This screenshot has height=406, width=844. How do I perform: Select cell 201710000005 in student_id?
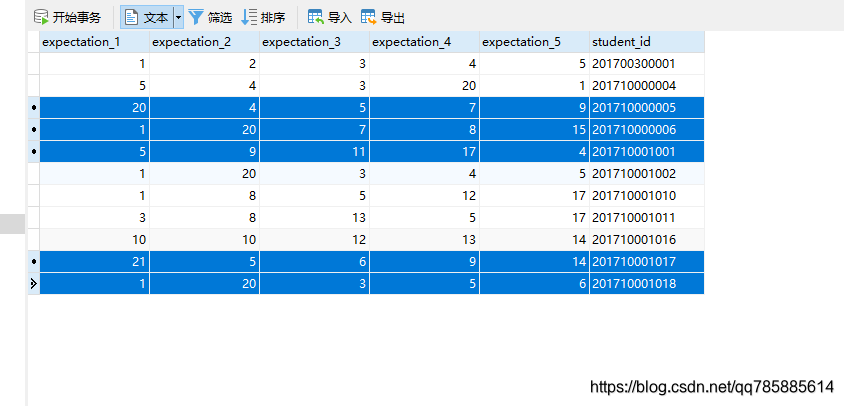pyautogui.click(x=647, y=108)
